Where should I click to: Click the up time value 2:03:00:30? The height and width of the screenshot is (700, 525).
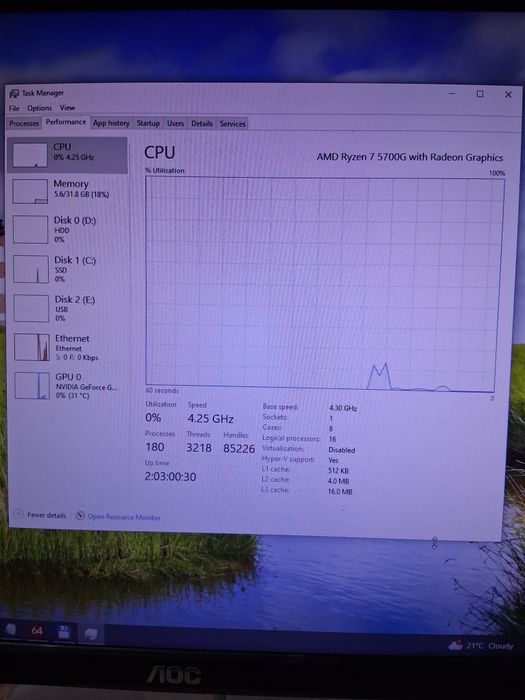click(x=170, y=477)
